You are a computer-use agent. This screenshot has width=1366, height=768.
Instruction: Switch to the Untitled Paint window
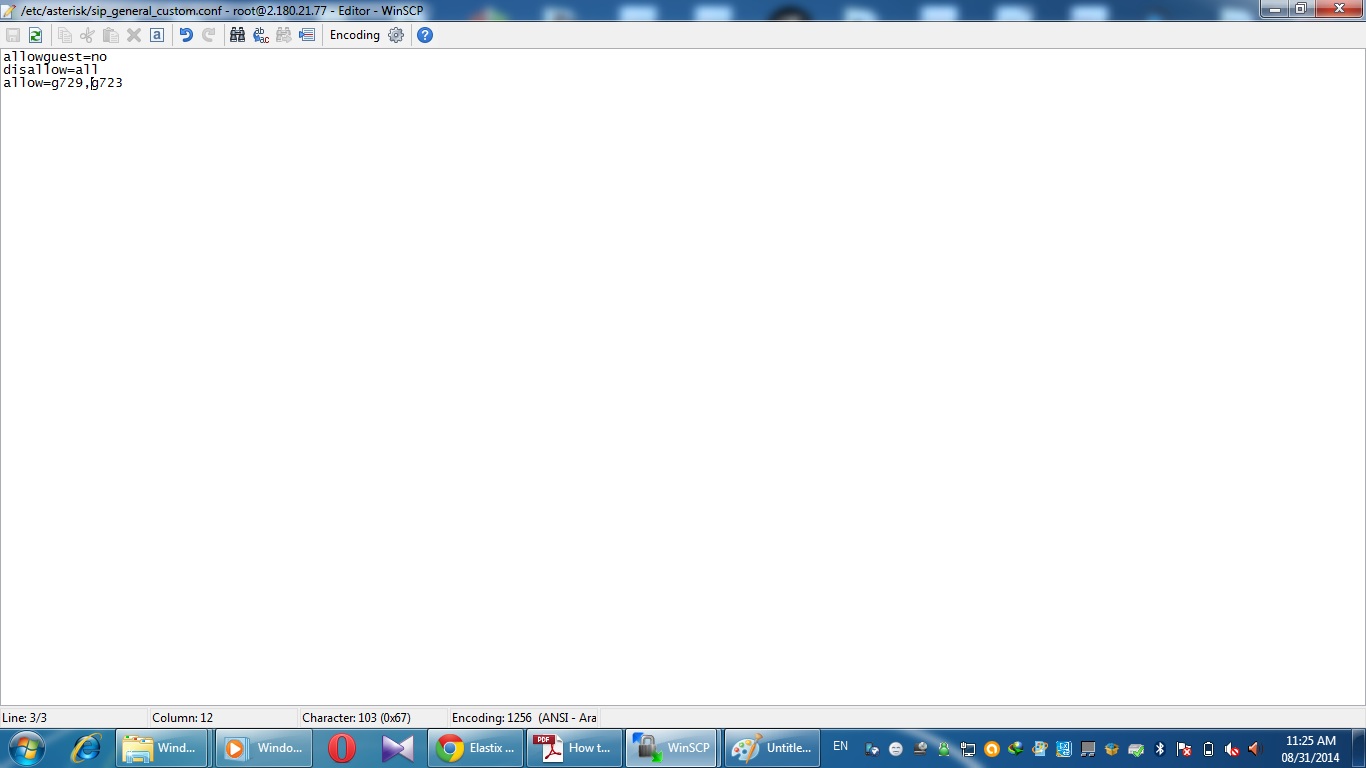coord(771,748)
